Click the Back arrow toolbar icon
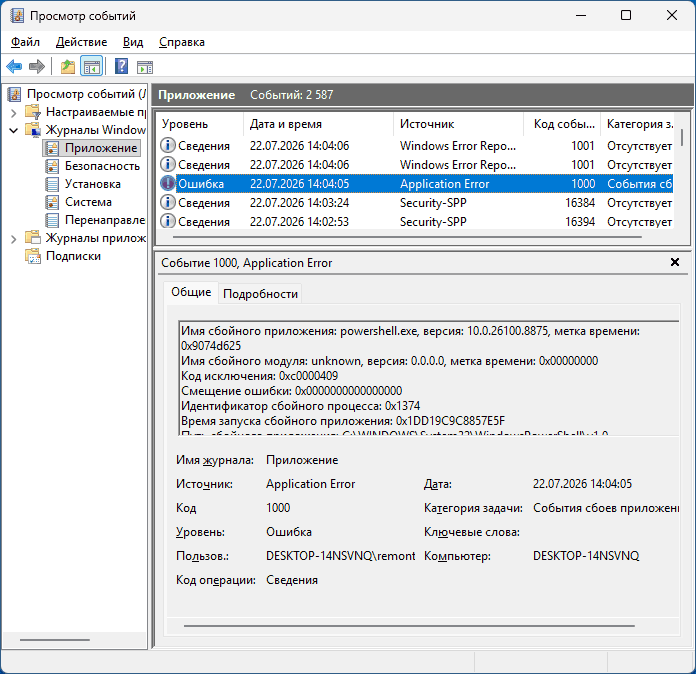Image resolution: width=696 pixels, height=674 pixels. (14, 67)
